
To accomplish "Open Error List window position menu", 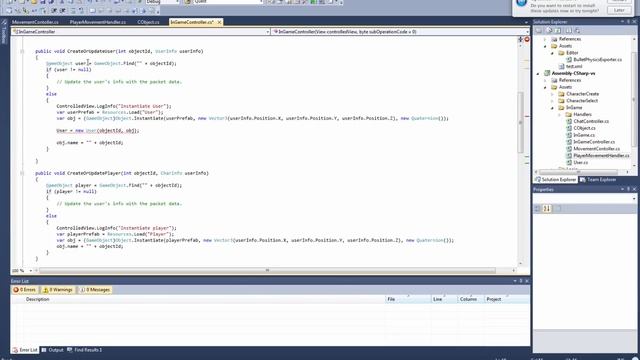I will click(515, 281).
